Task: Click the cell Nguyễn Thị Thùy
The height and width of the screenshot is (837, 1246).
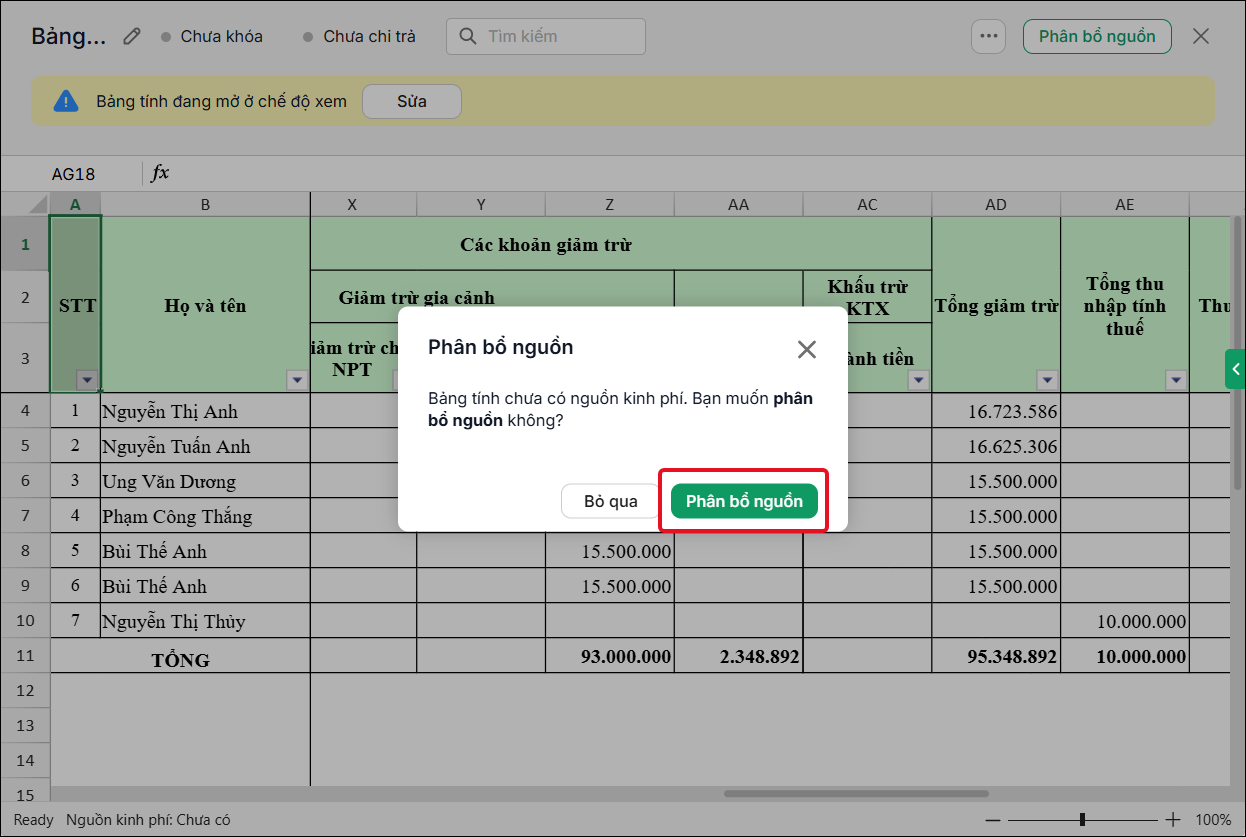Action: point(205,621)
